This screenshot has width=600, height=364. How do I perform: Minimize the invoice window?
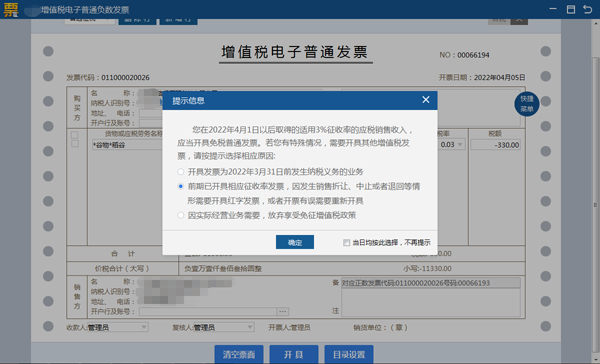(x=553, y=9)
